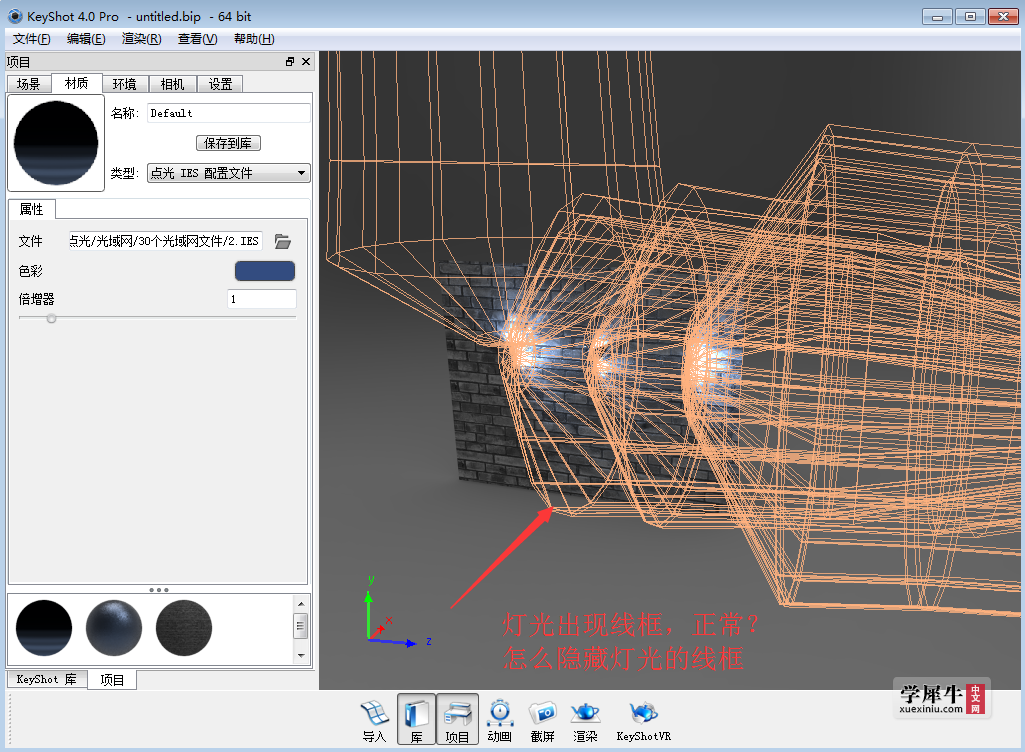Open the 帮助 menu
Viewport: 1025px width, 752px height.
(254, 39)
